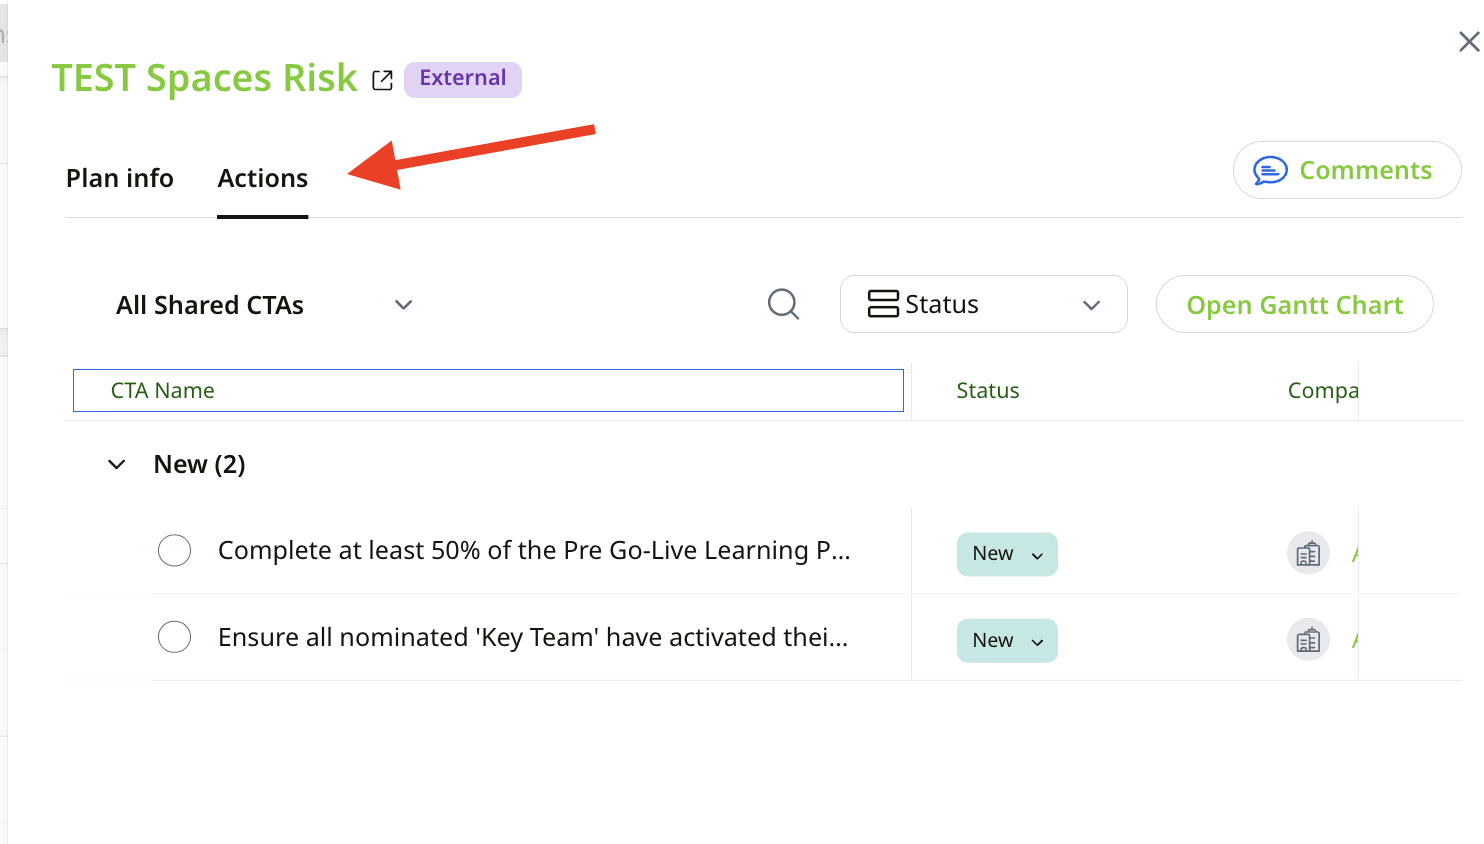Click the Comments speech bubble icon
Screen dimensions: 1484x844
coord(1270,171)
